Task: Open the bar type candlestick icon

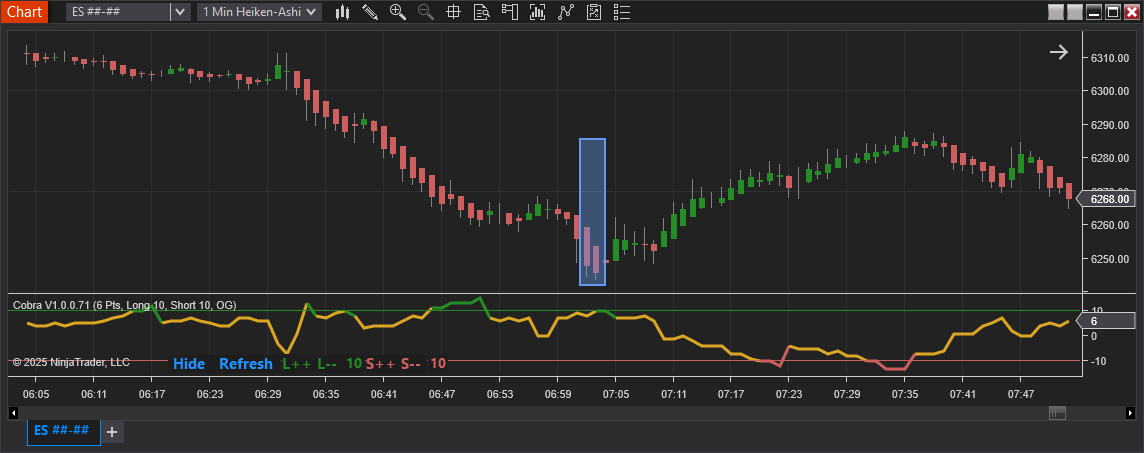Action: (x=343, y=12)
